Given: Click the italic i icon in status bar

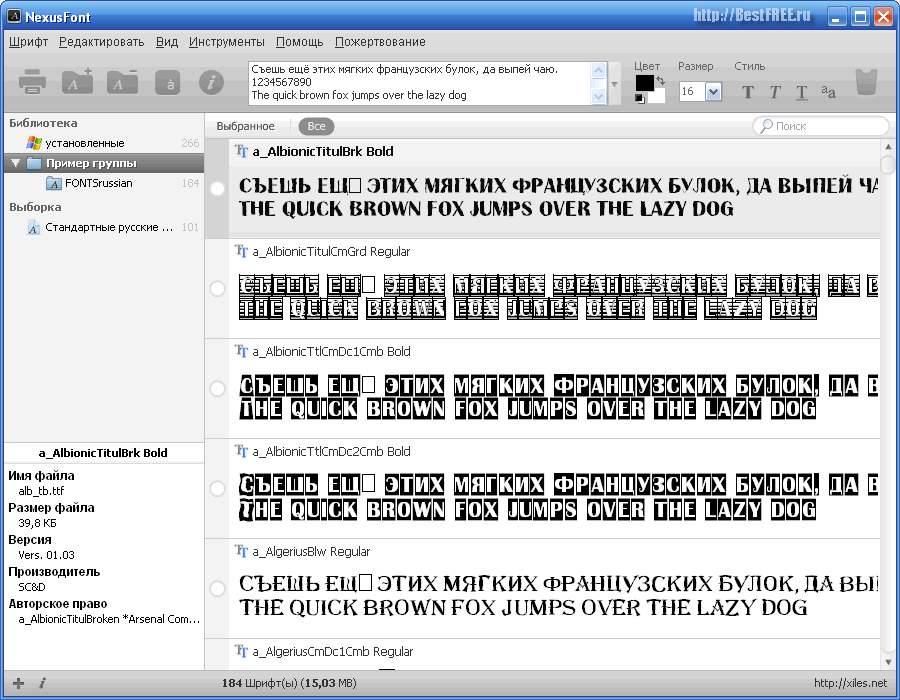Looking at the screenshot, I should pos(42,683).
